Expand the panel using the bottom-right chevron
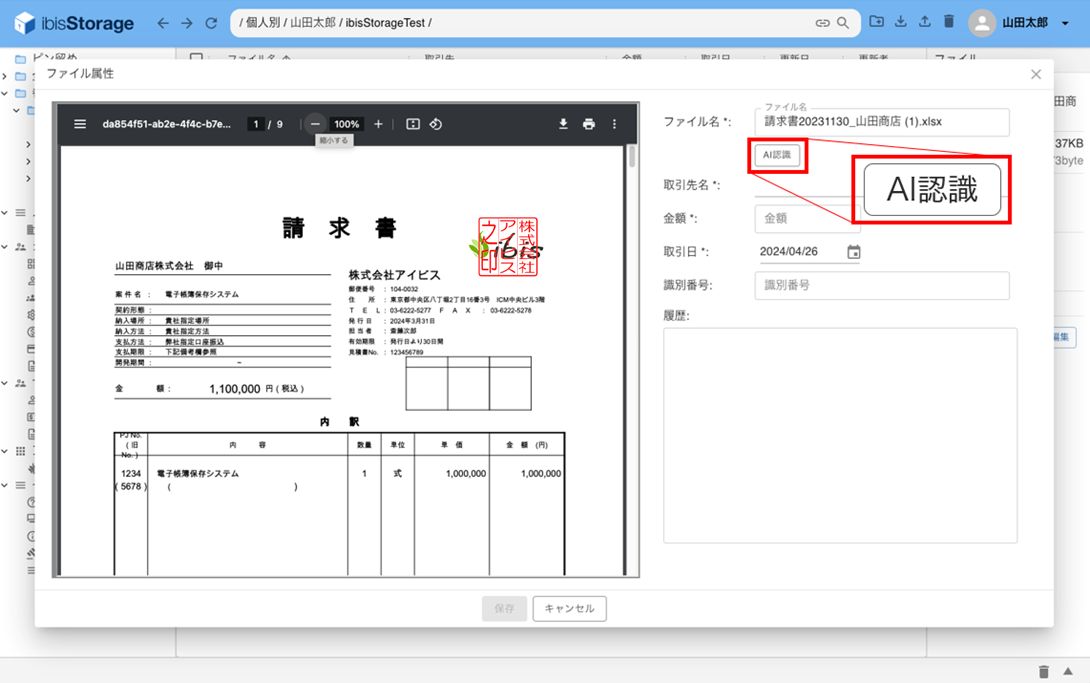The width and height of the screenshot is (1090, 683). 1068,672
